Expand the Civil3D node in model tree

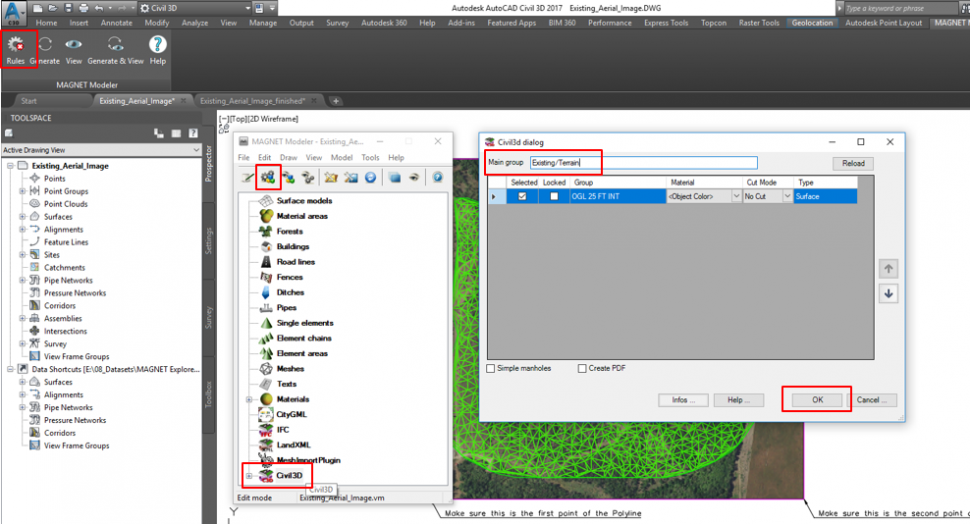click(x=248, y=475)
